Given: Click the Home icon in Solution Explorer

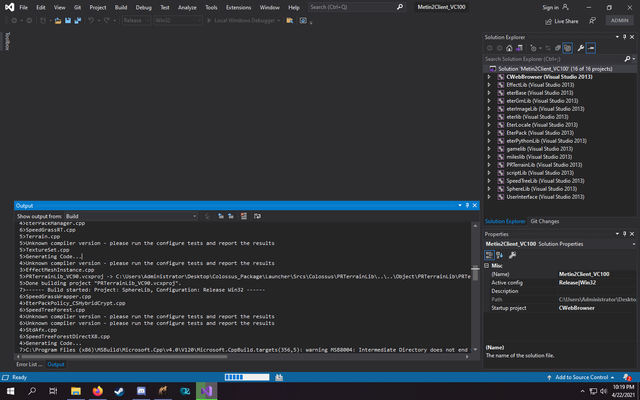Looking at the screenshot, I should (509, 48).
